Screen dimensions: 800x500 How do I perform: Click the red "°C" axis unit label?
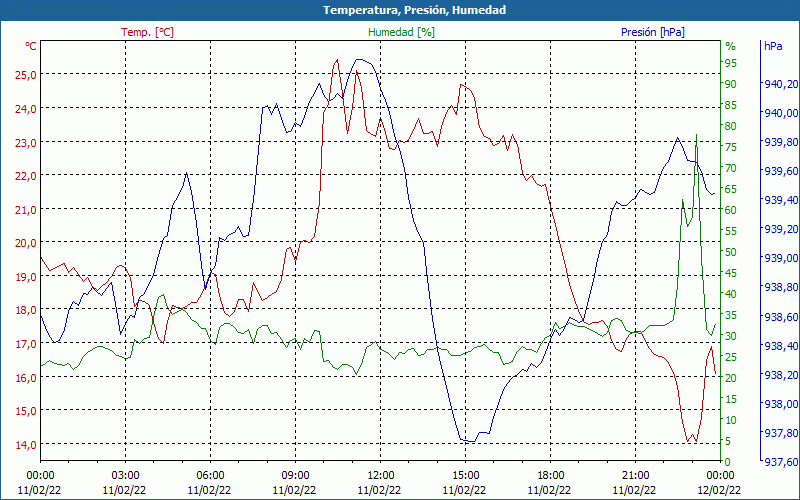click(x=31, y=46)
